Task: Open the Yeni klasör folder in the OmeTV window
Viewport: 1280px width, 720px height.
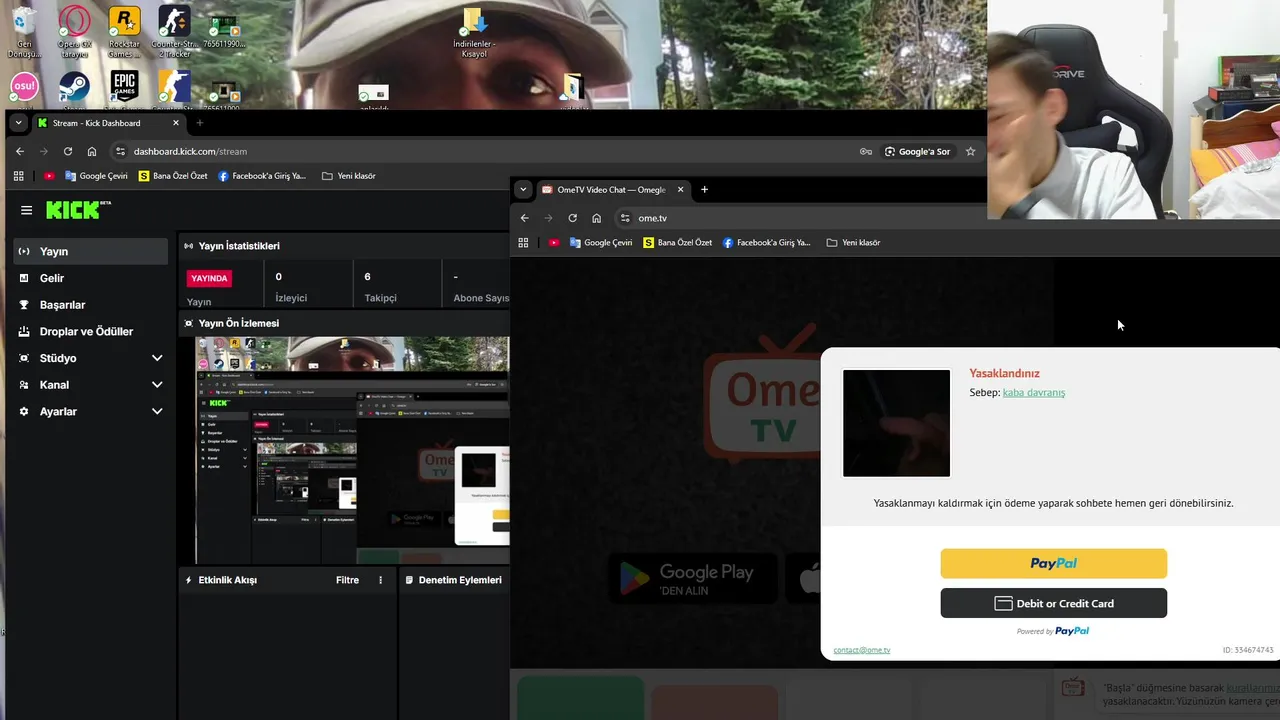Action: (x=853, y=242)
